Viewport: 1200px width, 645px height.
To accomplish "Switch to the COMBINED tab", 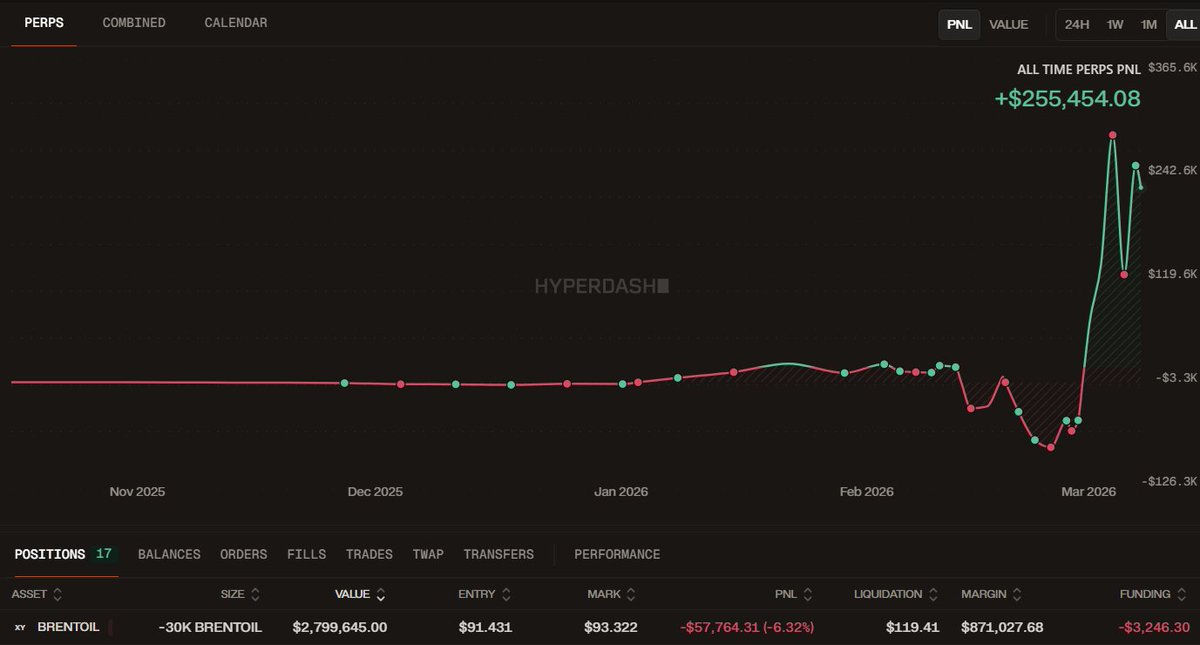I will pos(133,22).
